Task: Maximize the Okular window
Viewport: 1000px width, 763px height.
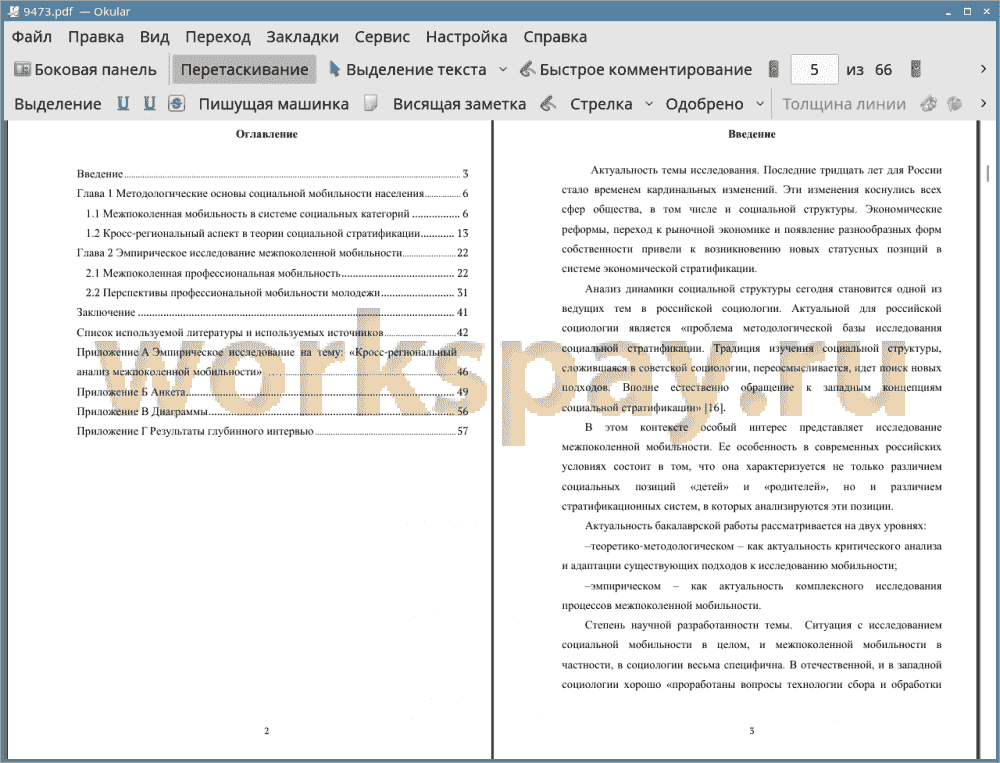Action: (967, 11)
